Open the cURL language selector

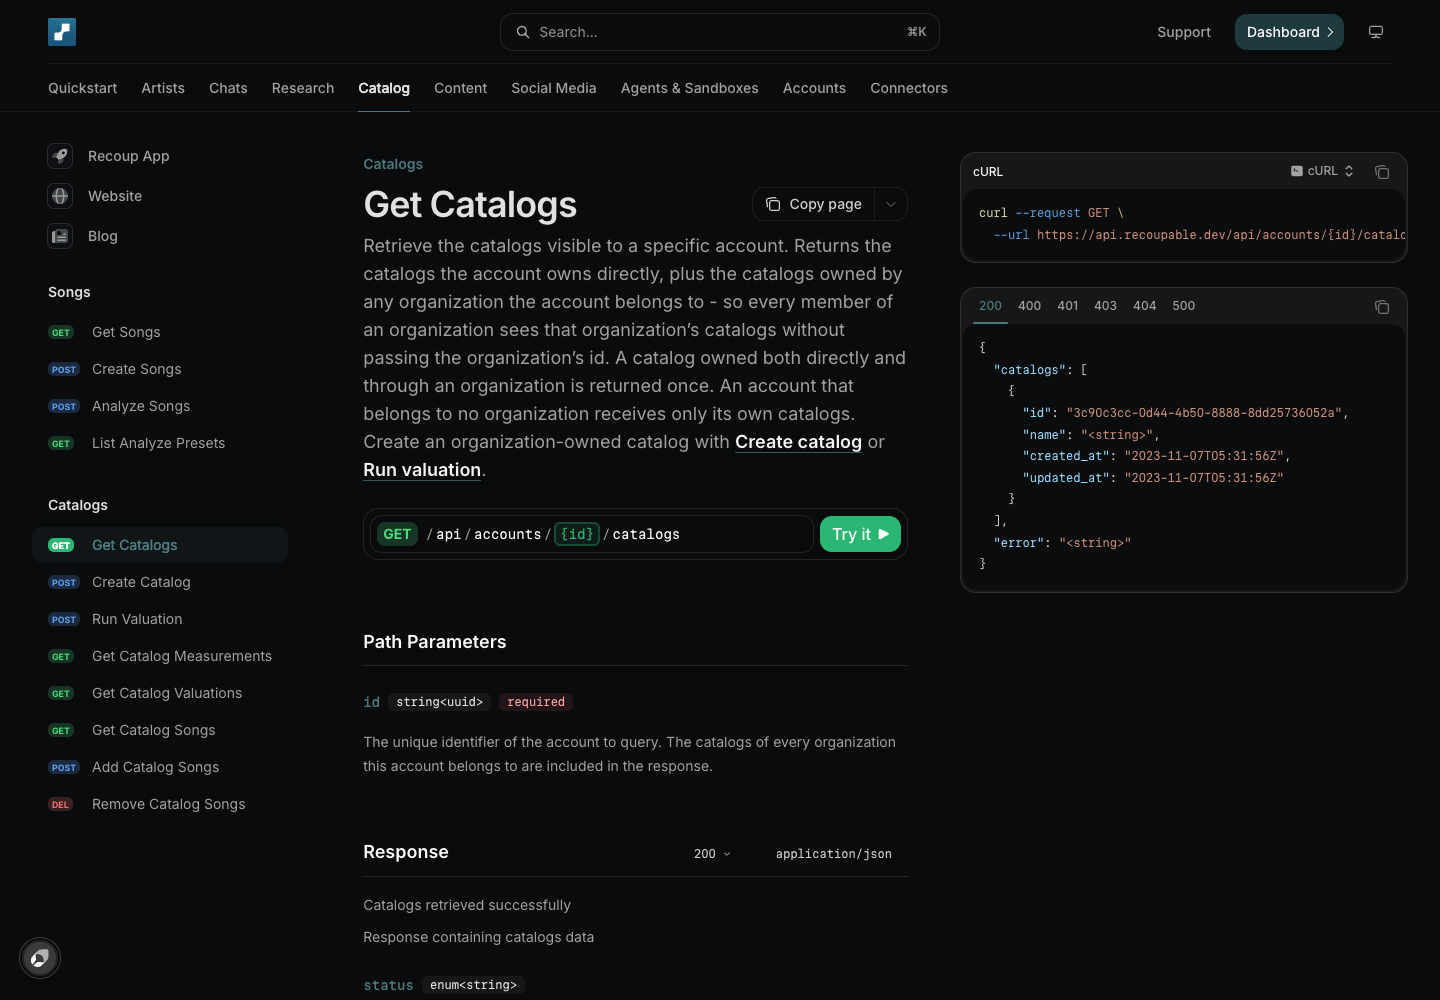point(1322,171)
